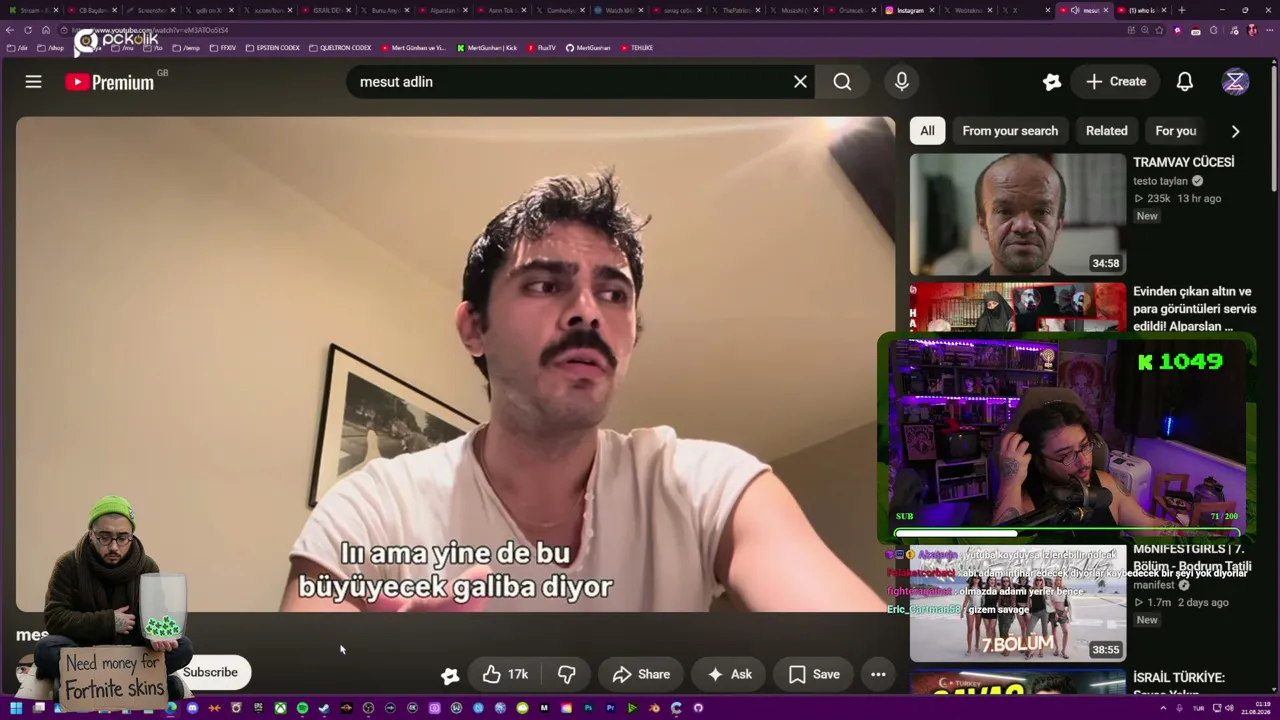Open the 'MertGunhan | Kick' bookmark
The height and width of the screenshot is (720, 1280).
click(x=487, y=48)
